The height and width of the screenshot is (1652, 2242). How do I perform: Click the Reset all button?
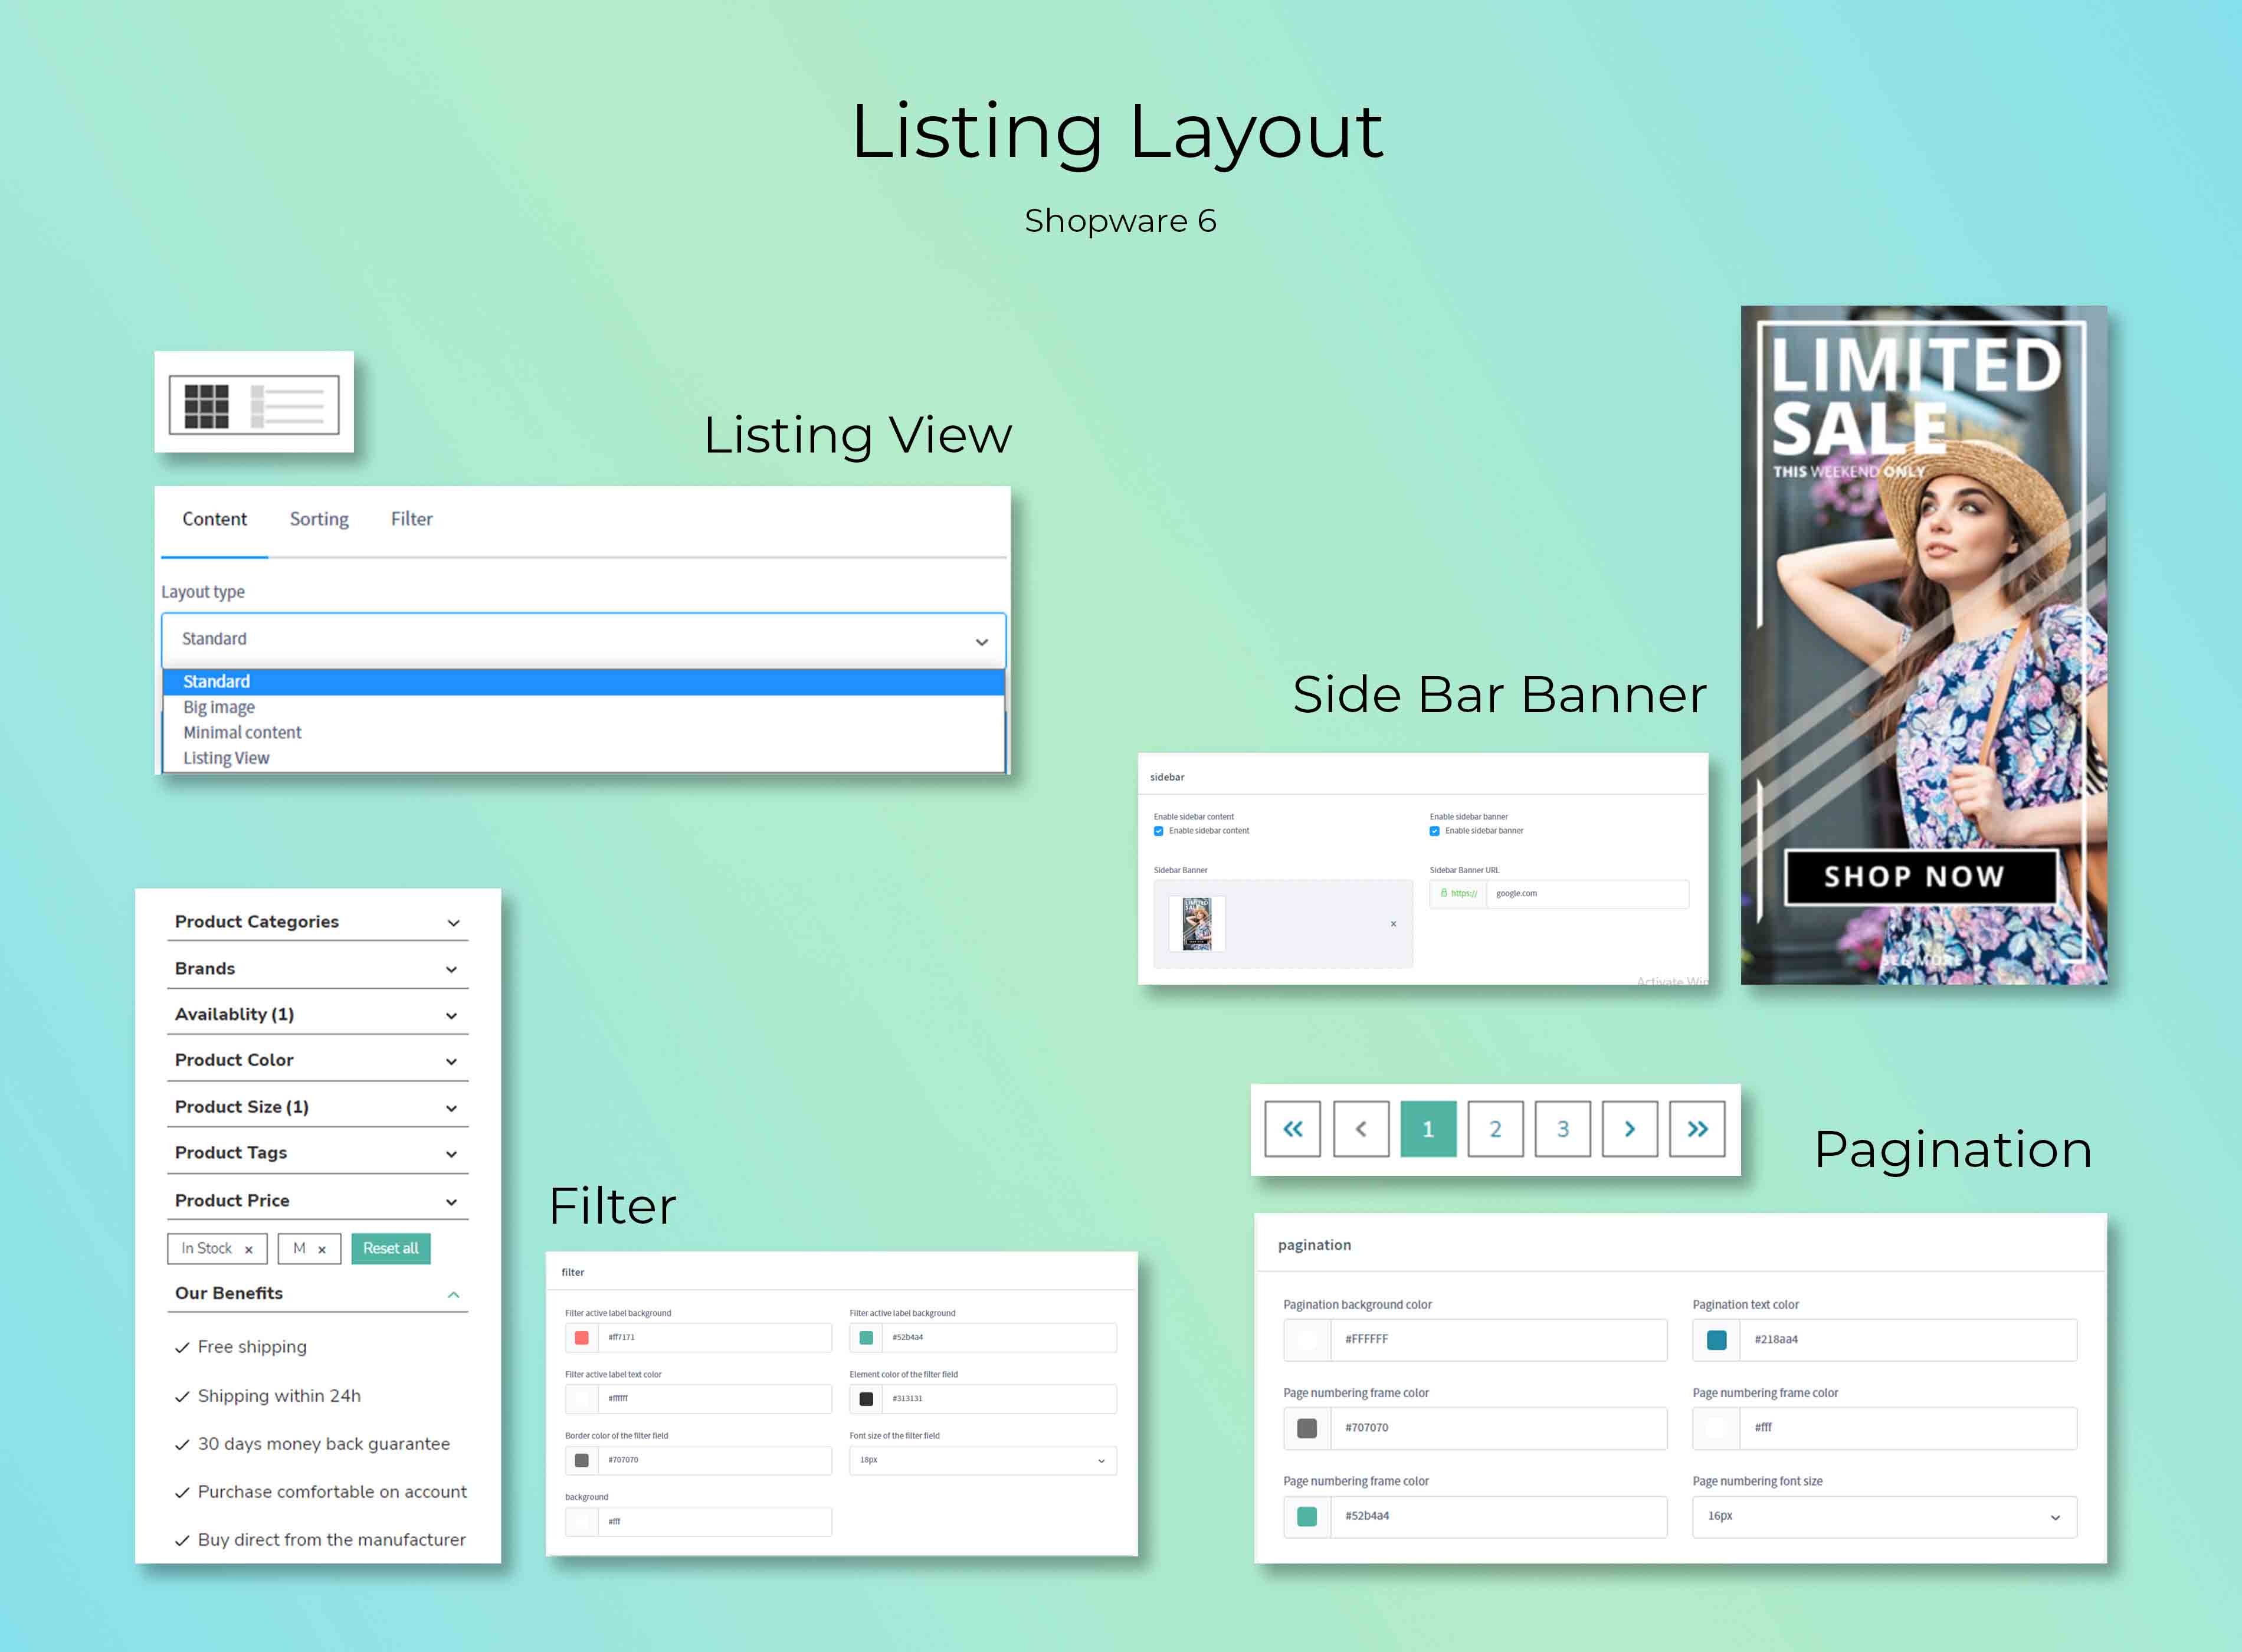(x=391, y=1249)
